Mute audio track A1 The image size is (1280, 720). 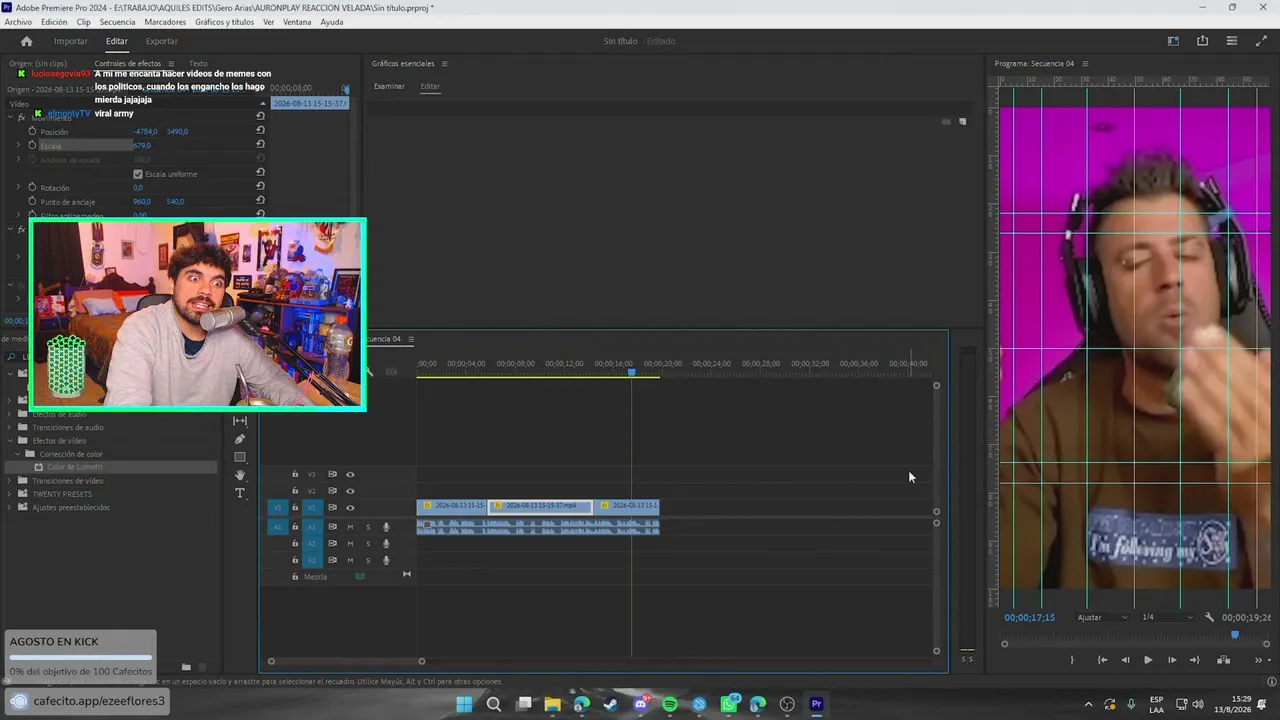click(350, 527)
